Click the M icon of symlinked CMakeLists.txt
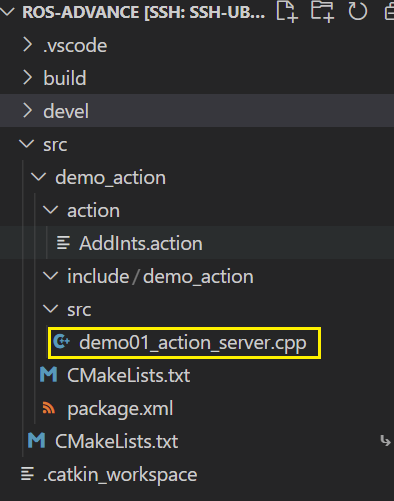 tap(37, 440)
